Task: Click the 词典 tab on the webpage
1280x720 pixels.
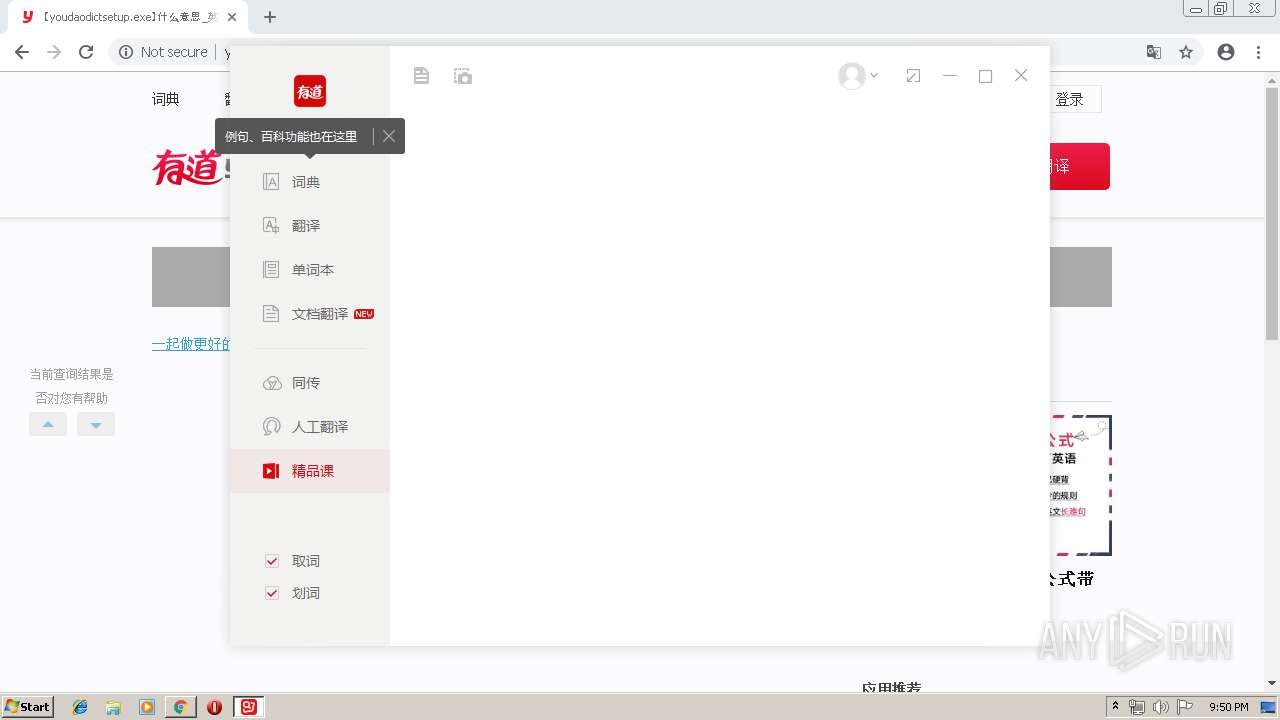Action: tap(166, 99)
